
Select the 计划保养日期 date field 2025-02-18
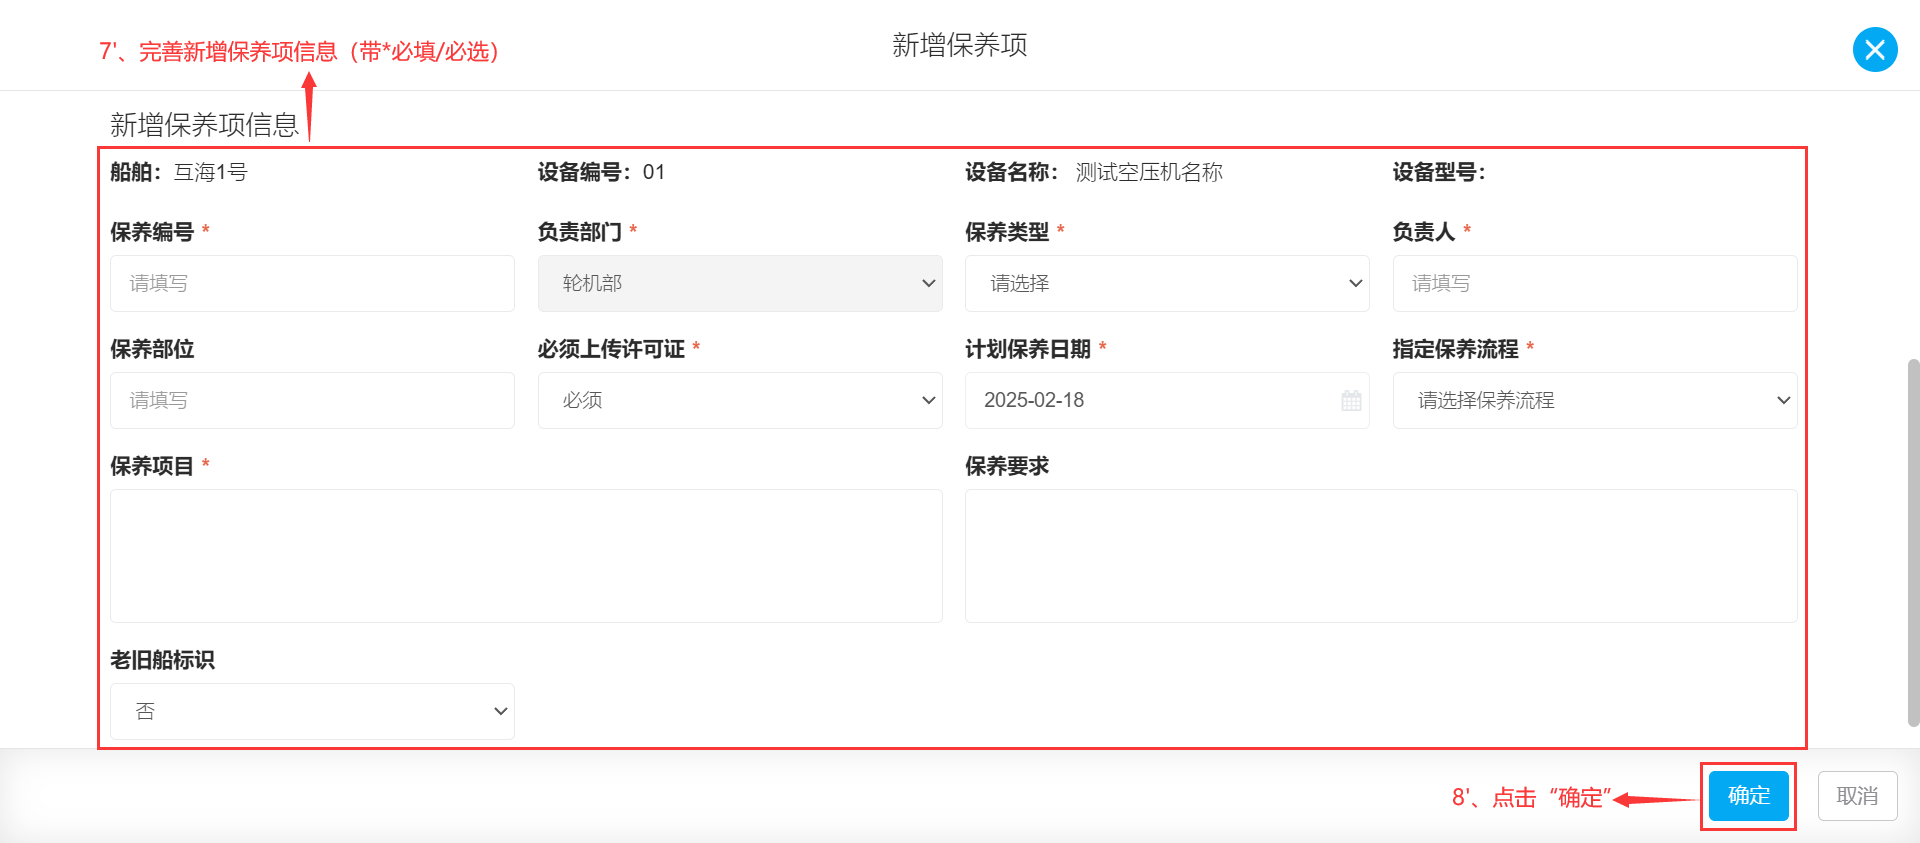[x=1167, y=400]
